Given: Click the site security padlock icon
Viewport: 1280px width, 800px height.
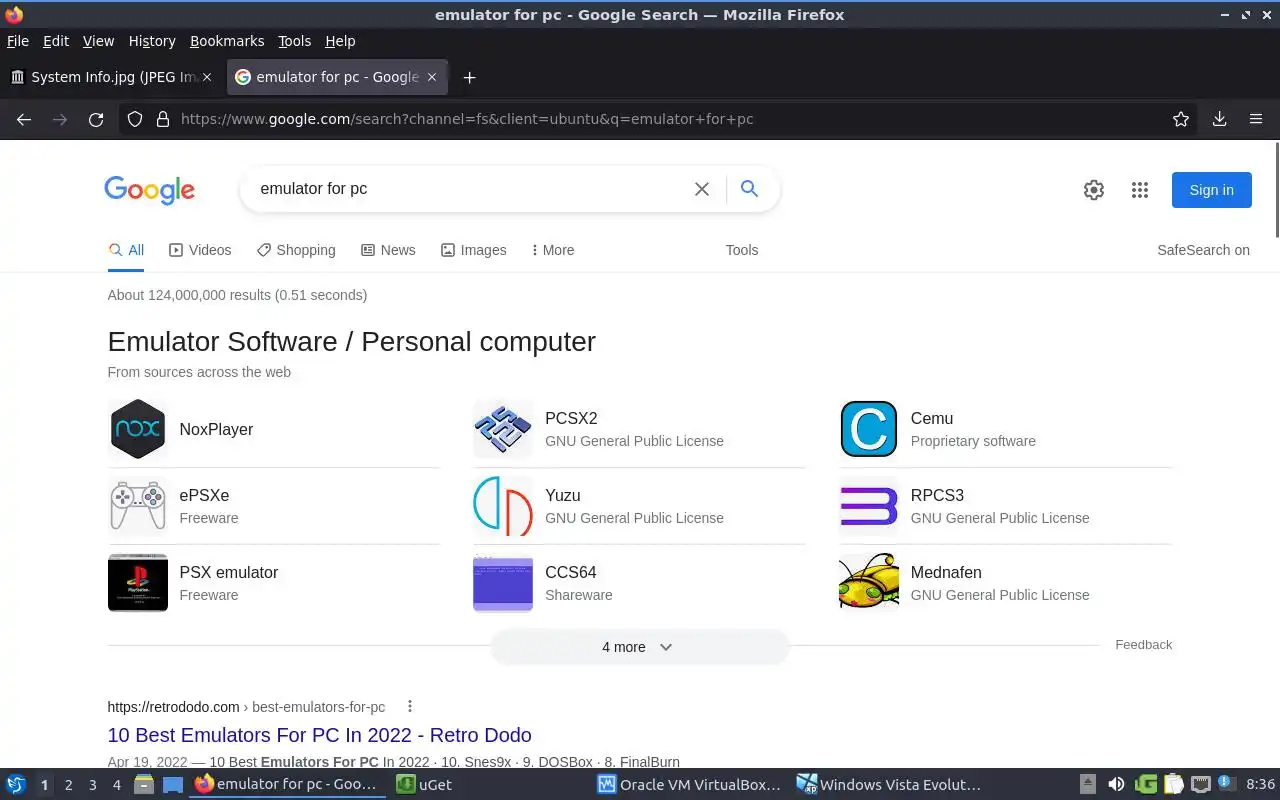Looking at the screenshot, I should (163, 119).
